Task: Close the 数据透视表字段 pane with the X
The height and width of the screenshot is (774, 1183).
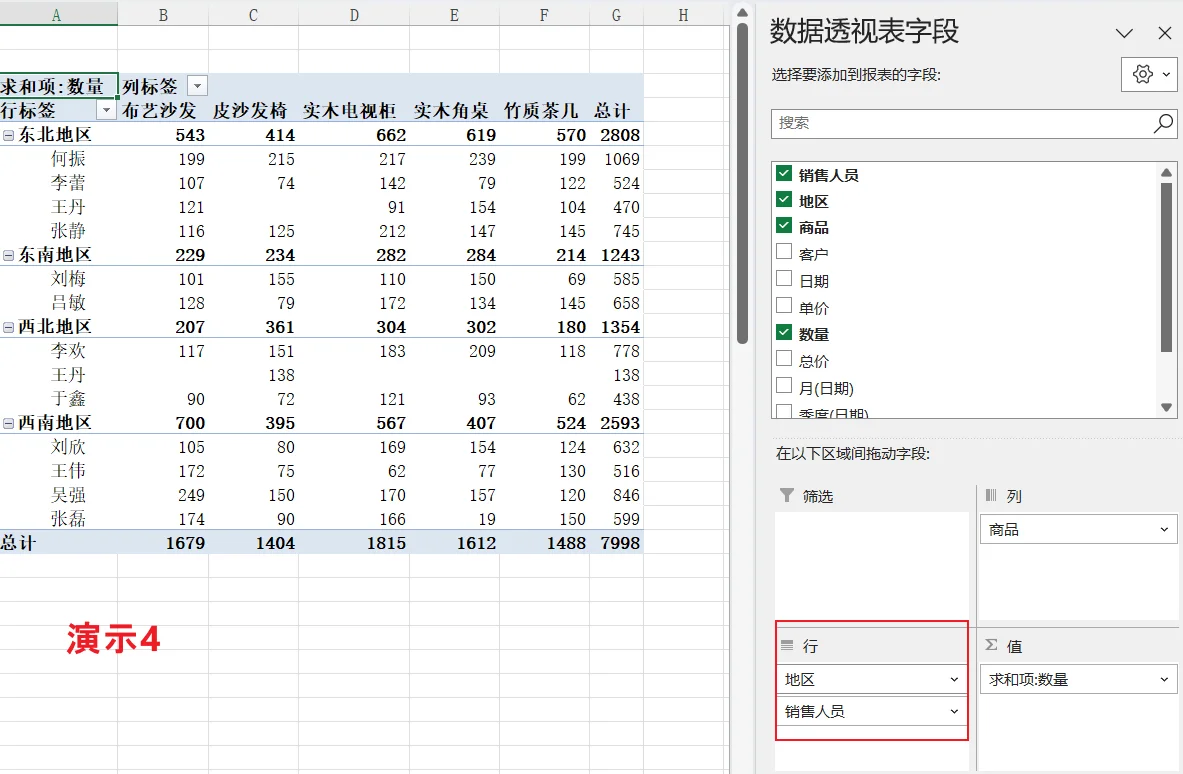Action: (x=1165, y=33)
